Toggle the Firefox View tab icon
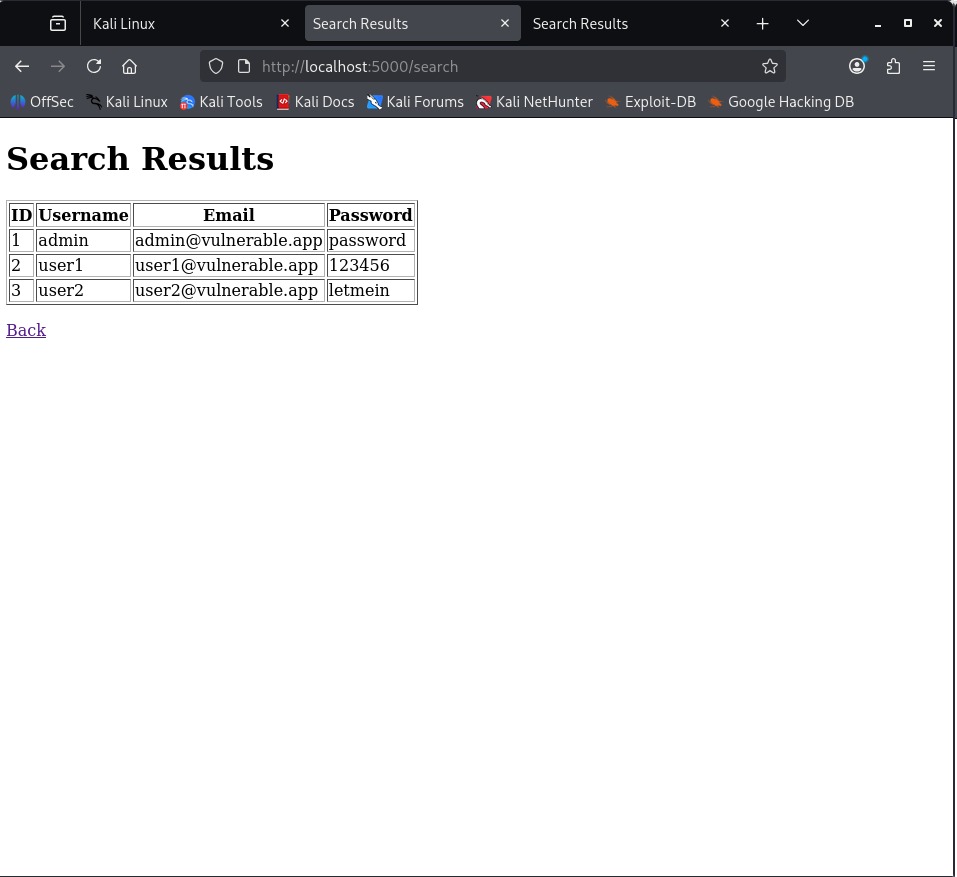 pyautogui.click(x=58, y=23)
